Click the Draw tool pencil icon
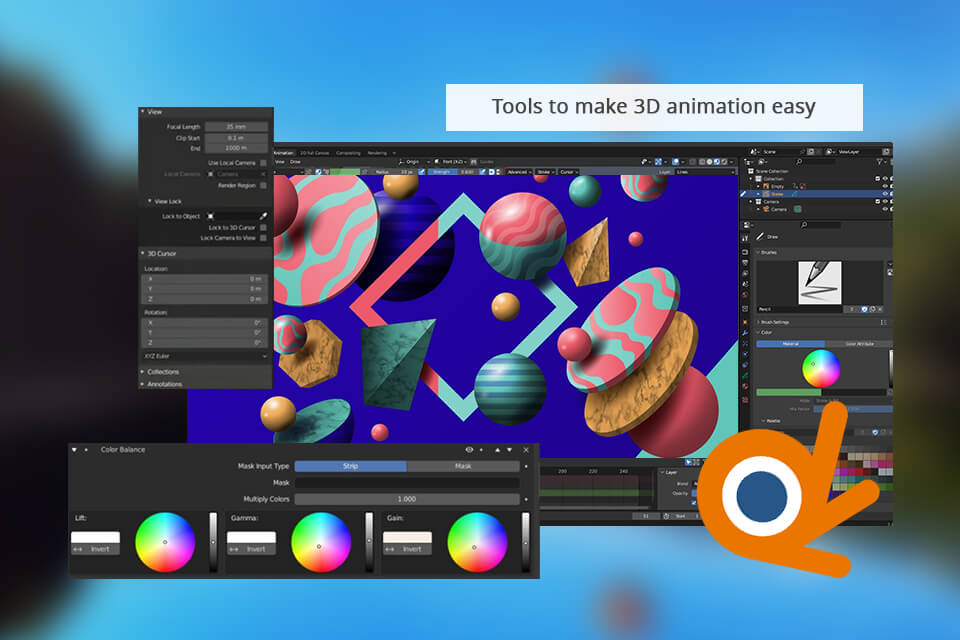 pyautogui.click(x=760, y=237)
